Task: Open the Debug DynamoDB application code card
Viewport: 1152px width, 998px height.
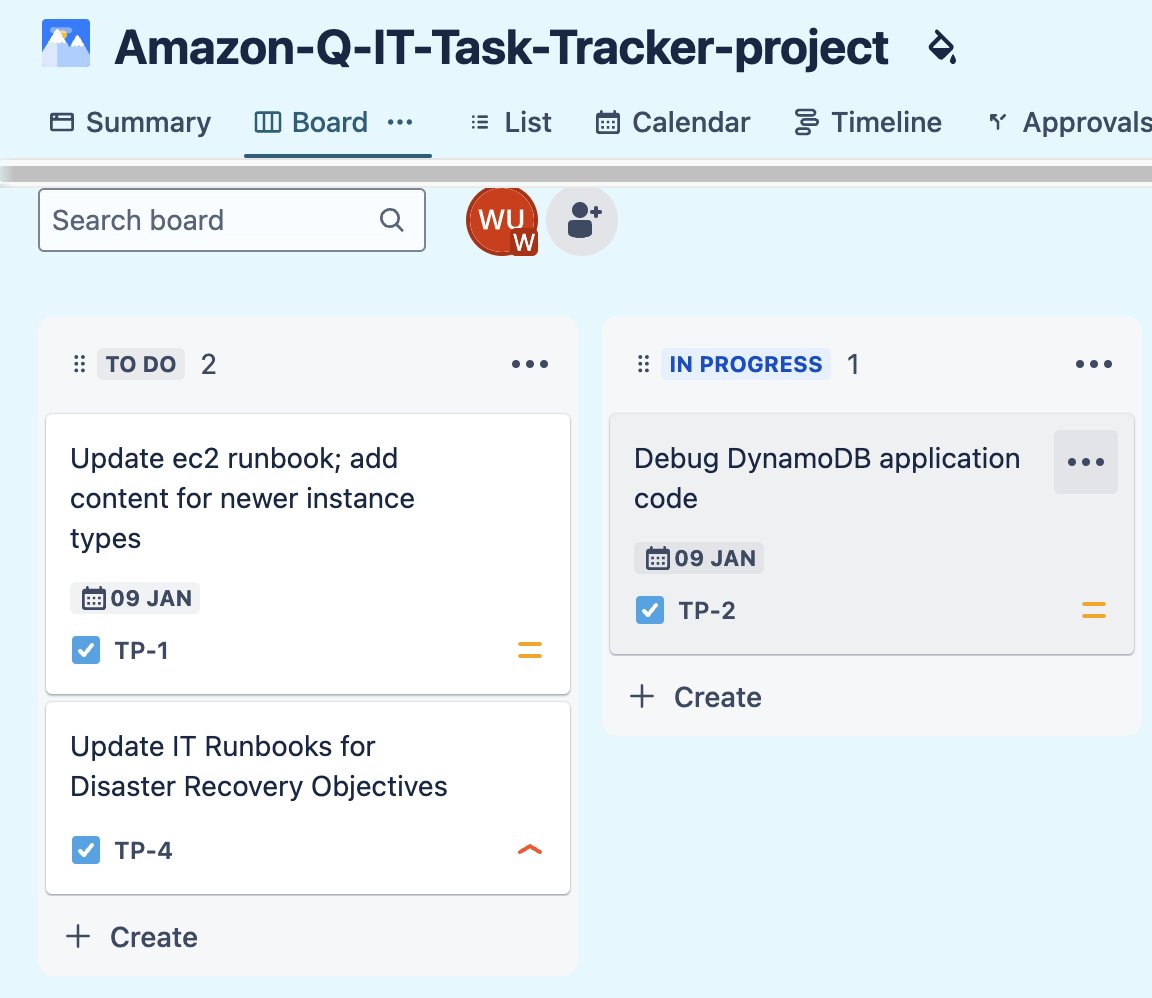Action: 872,534
